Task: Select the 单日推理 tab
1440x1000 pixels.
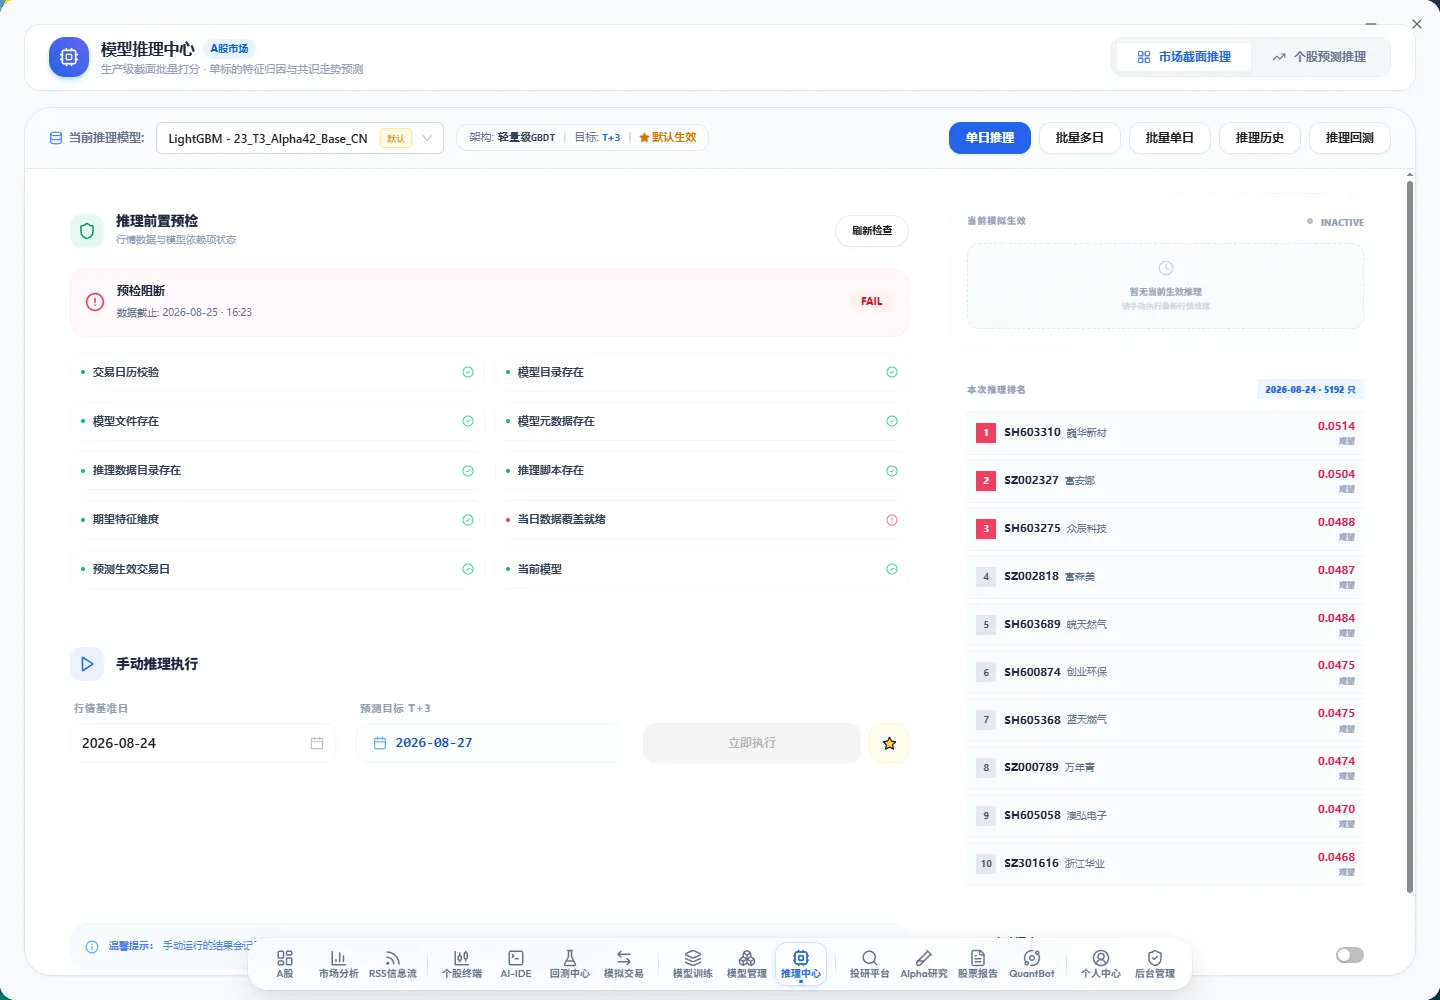Action: (990, 138)
